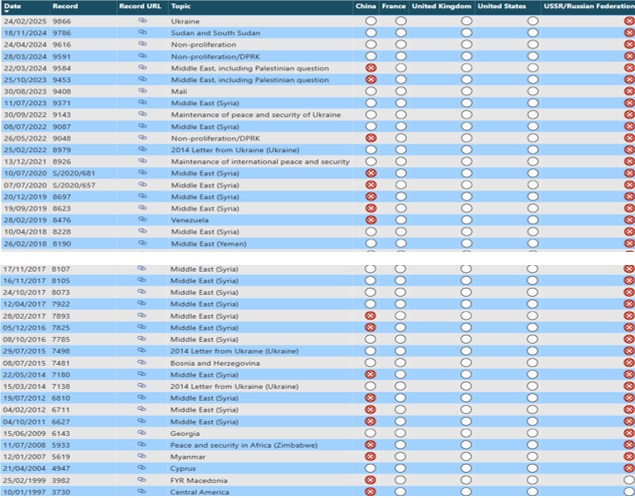The height and width of the screenshot is (498, 635).
Task: Select topic 'FYR Macedonia'
Action: [x=199, y=481]
